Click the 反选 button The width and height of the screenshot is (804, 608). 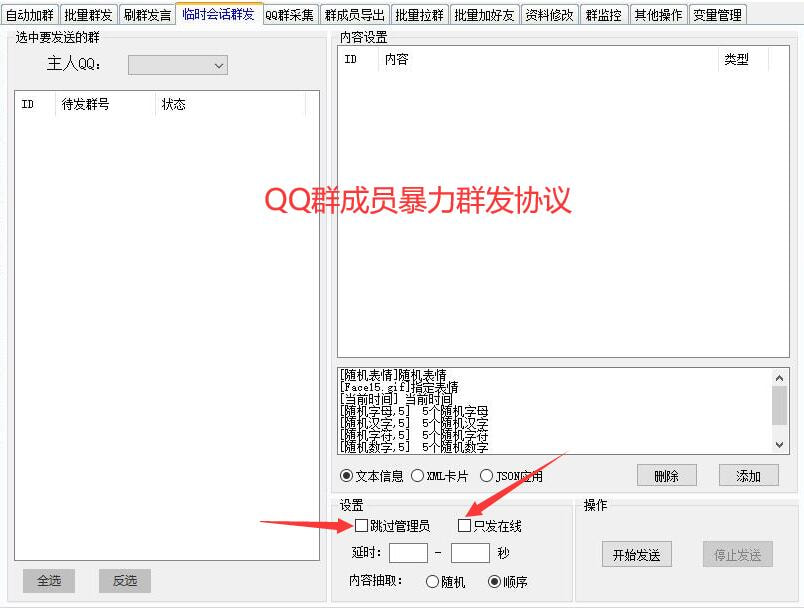pos(125,581)
